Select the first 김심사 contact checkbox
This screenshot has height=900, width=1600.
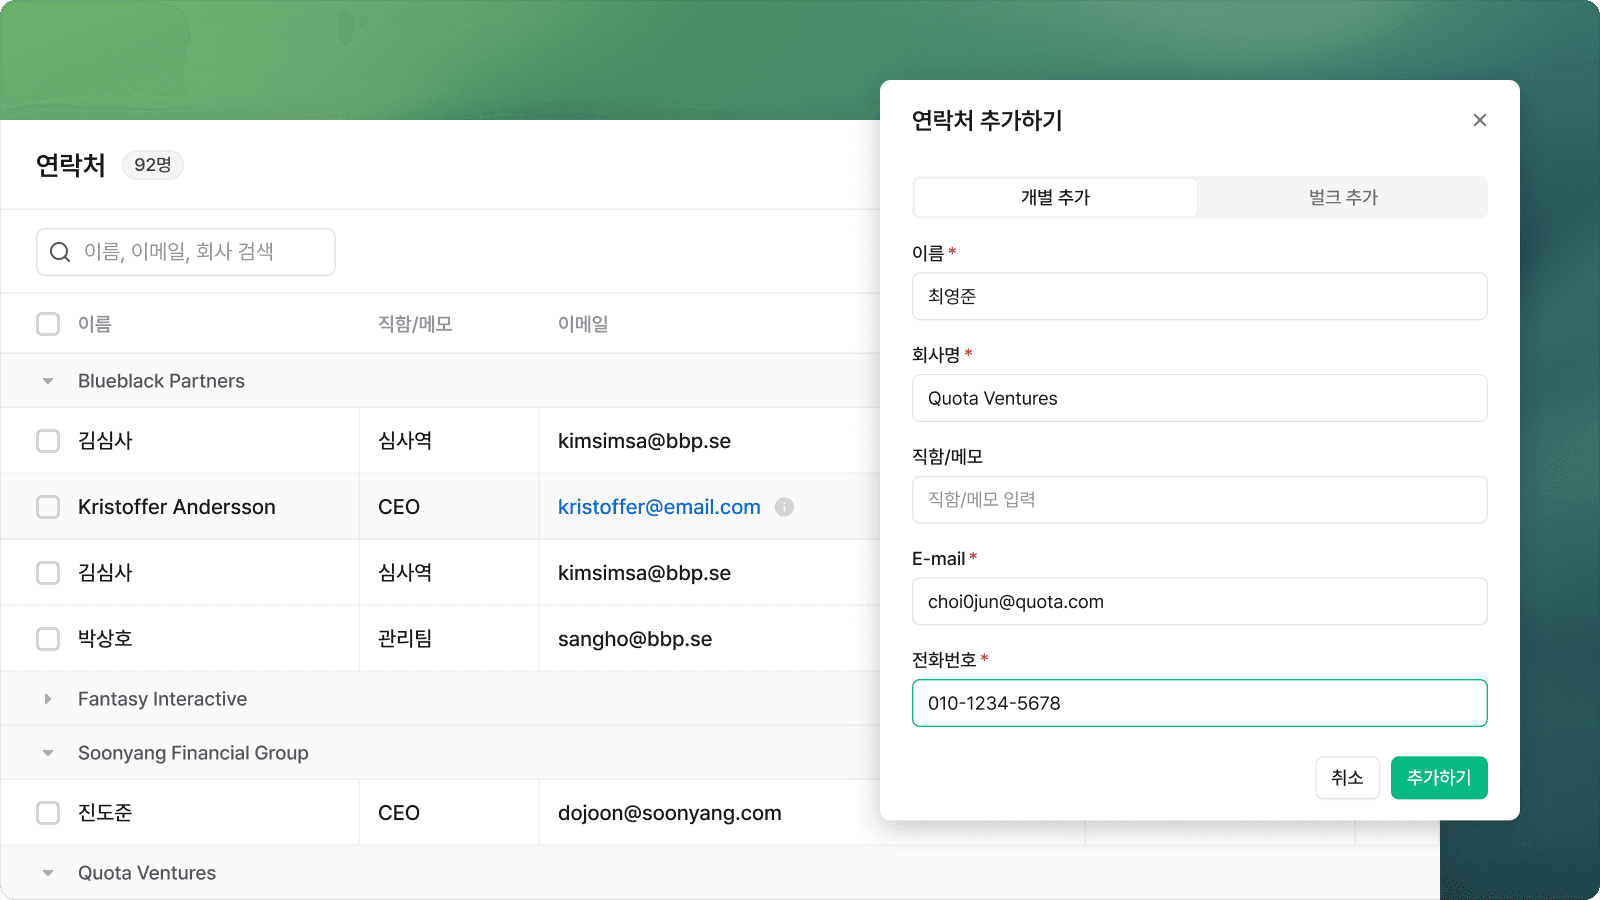(48, 440)
